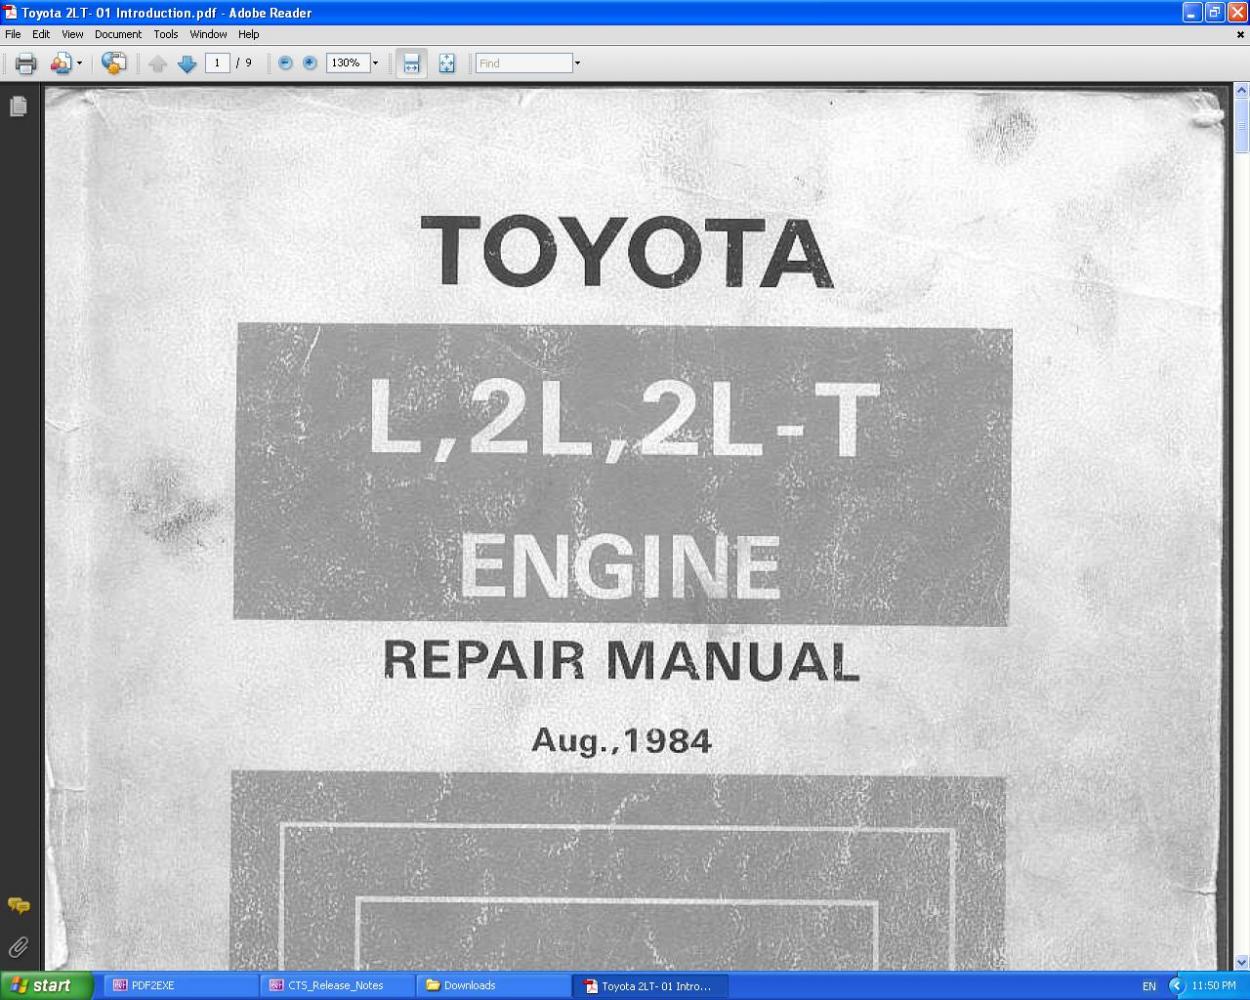Click the Print icon in the toolbar
The width and height of the screenshot is (1250, 1000).
point(26,64)
